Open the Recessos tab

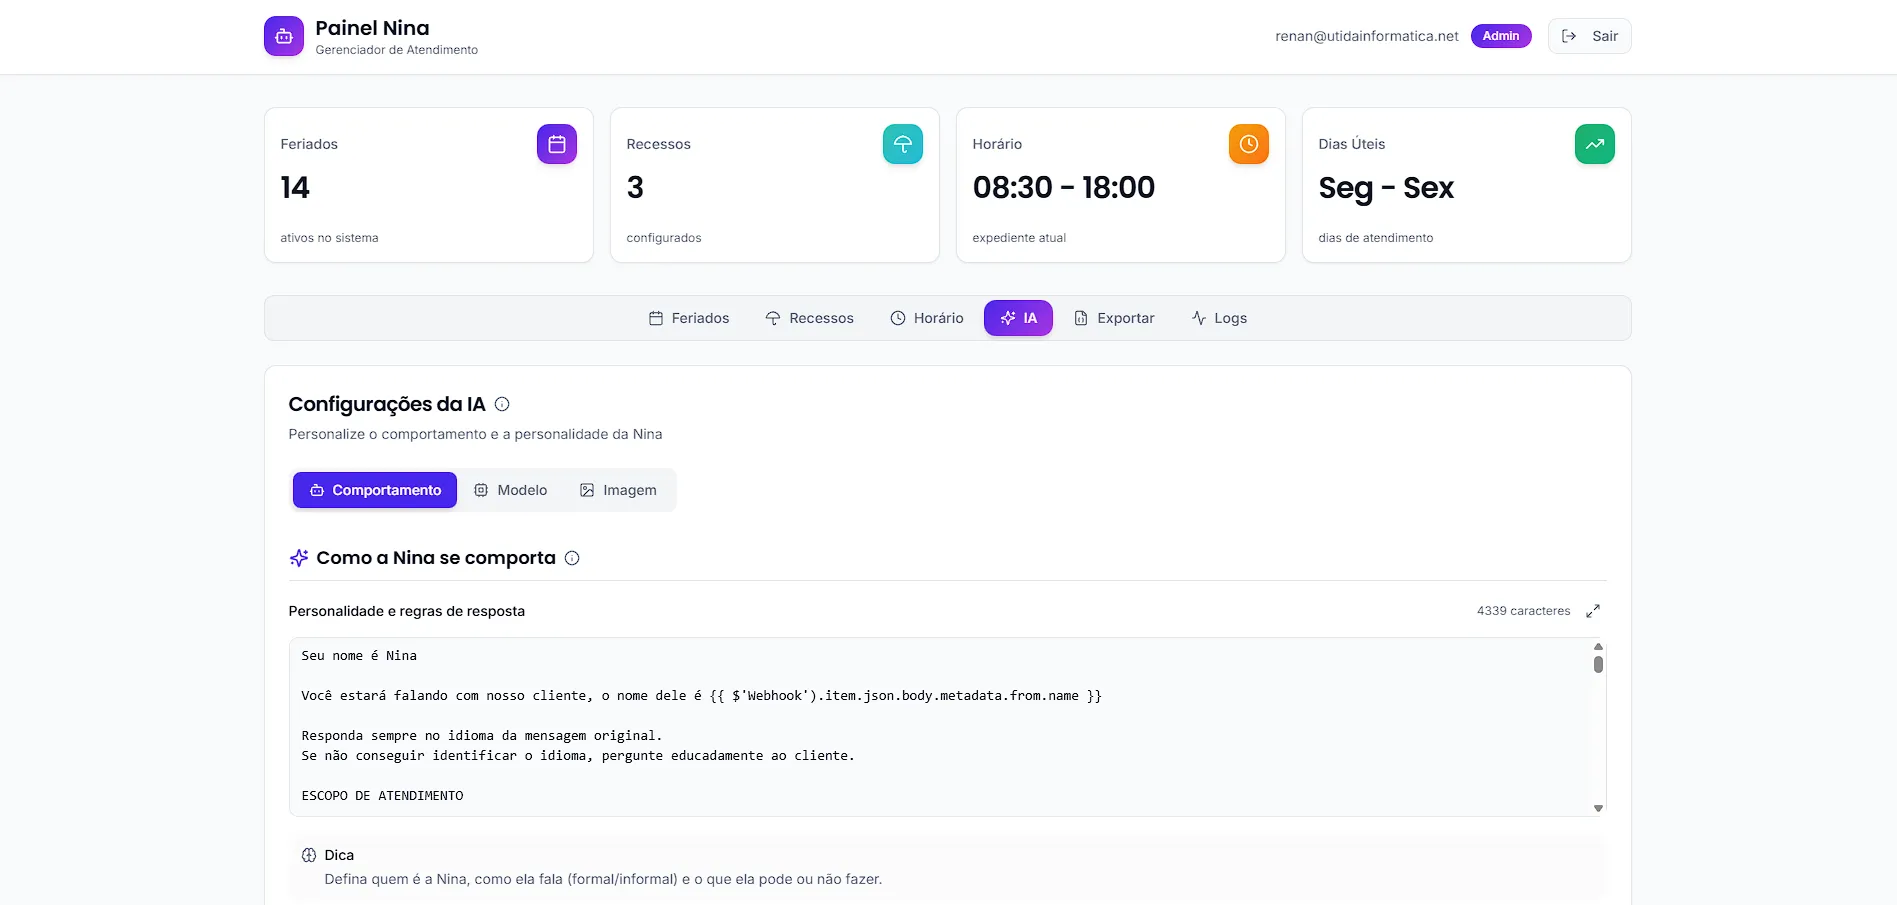coord(809,318)
